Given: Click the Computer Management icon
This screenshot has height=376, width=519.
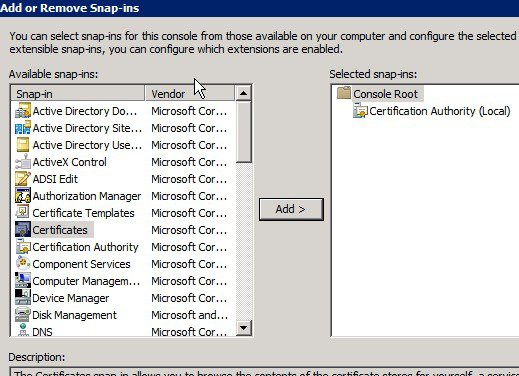Looking at the screenshot, I should click(x=23, y=281).
